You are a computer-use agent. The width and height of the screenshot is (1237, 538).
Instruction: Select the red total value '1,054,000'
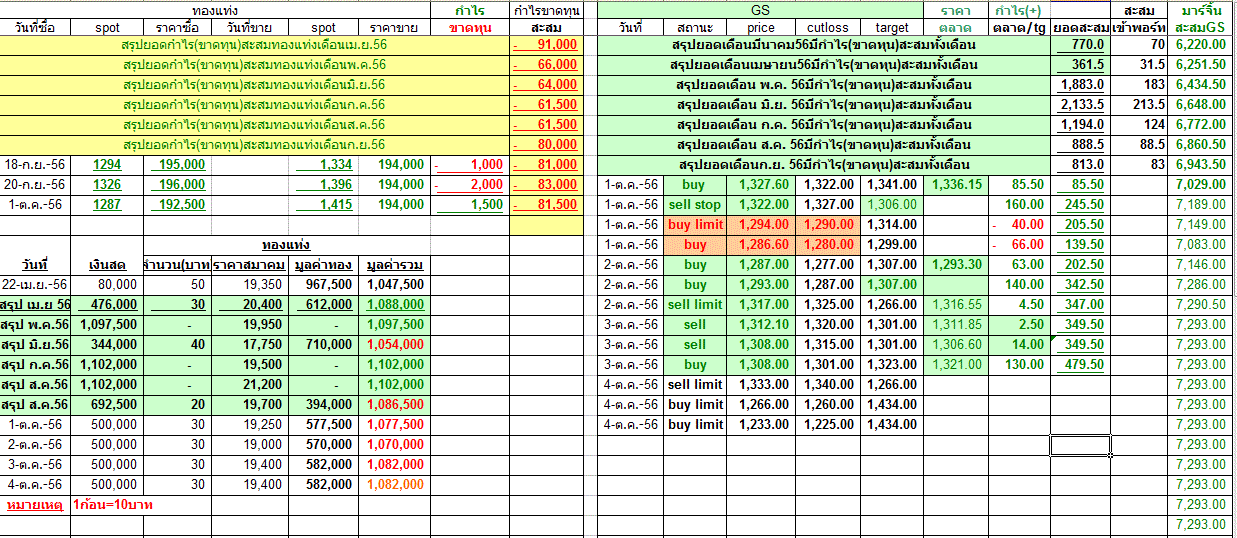click(395, 344)
